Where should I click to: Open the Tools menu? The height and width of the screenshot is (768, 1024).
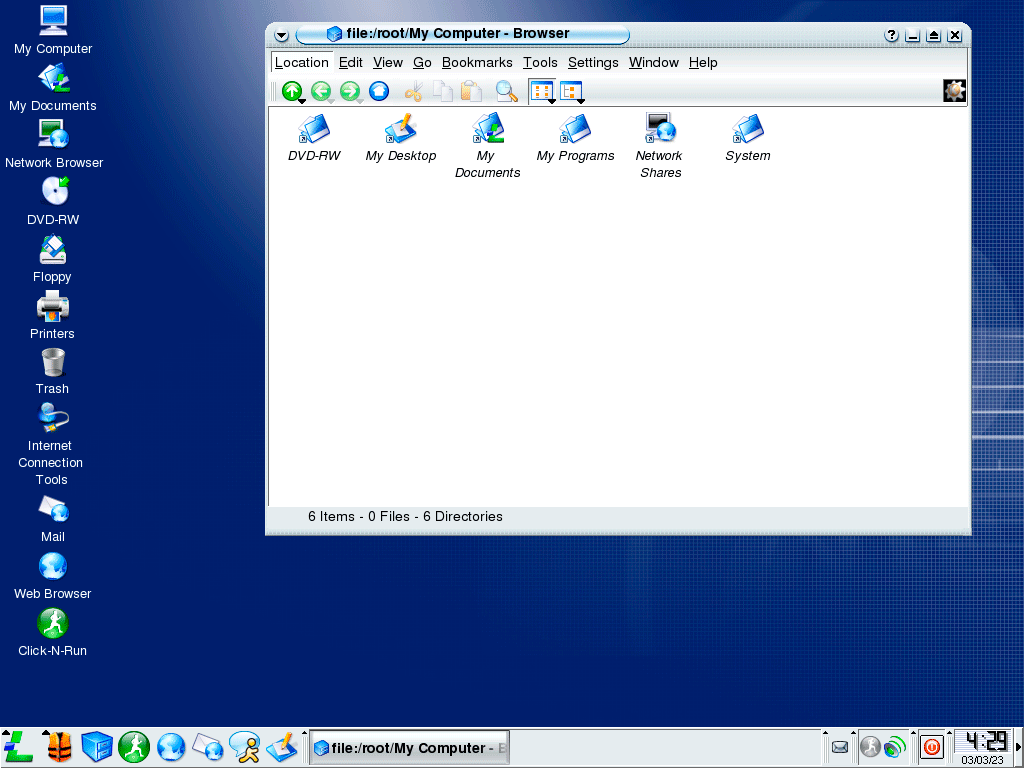coord(540,62)
